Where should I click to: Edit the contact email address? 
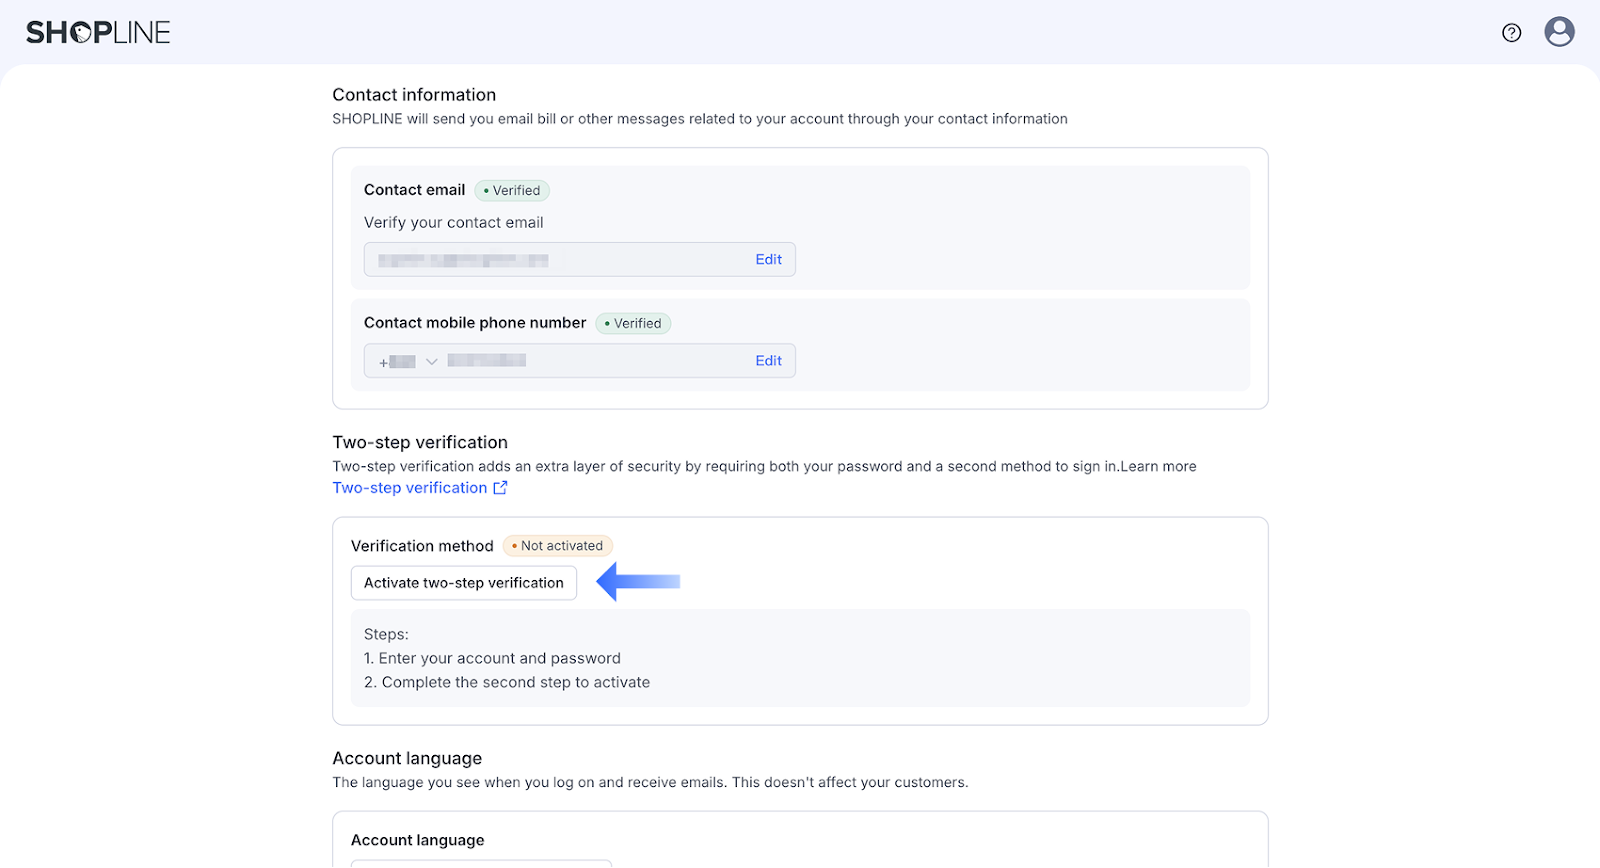(x=768, y=260)
